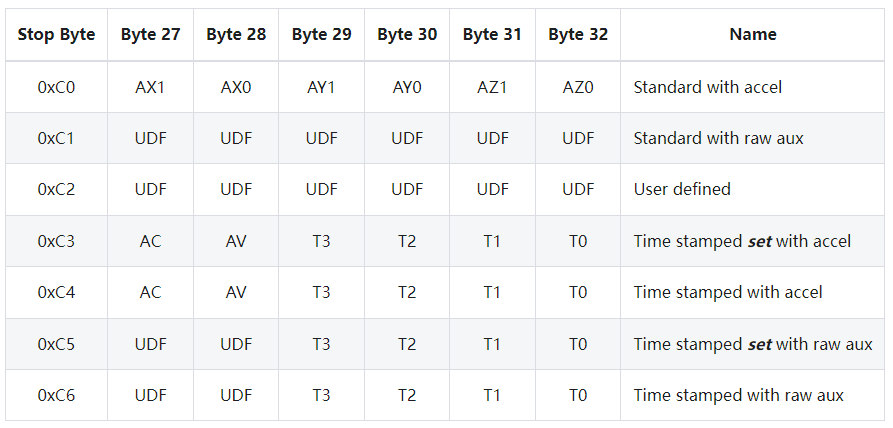
Task: Click the 0xC3 stop byte cell
Action: (x=56, y=241)
